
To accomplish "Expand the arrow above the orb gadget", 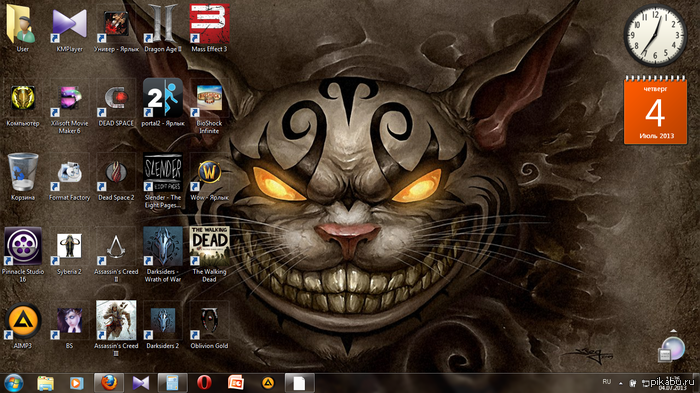I will point(674,331).
